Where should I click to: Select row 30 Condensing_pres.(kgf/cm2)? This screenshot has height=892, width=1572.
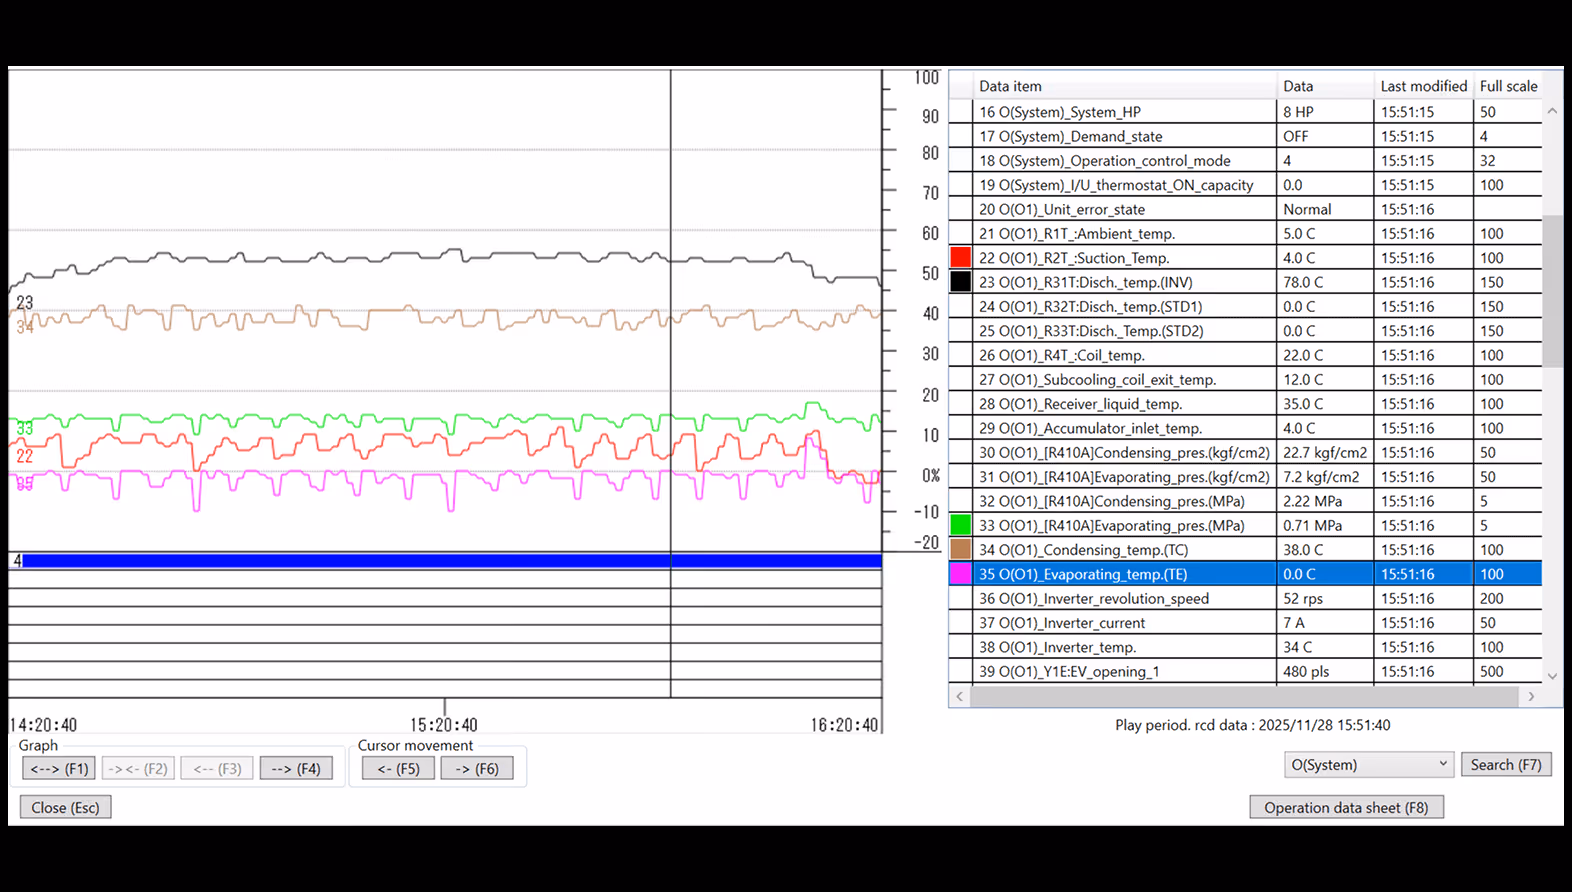(1245, 452)
